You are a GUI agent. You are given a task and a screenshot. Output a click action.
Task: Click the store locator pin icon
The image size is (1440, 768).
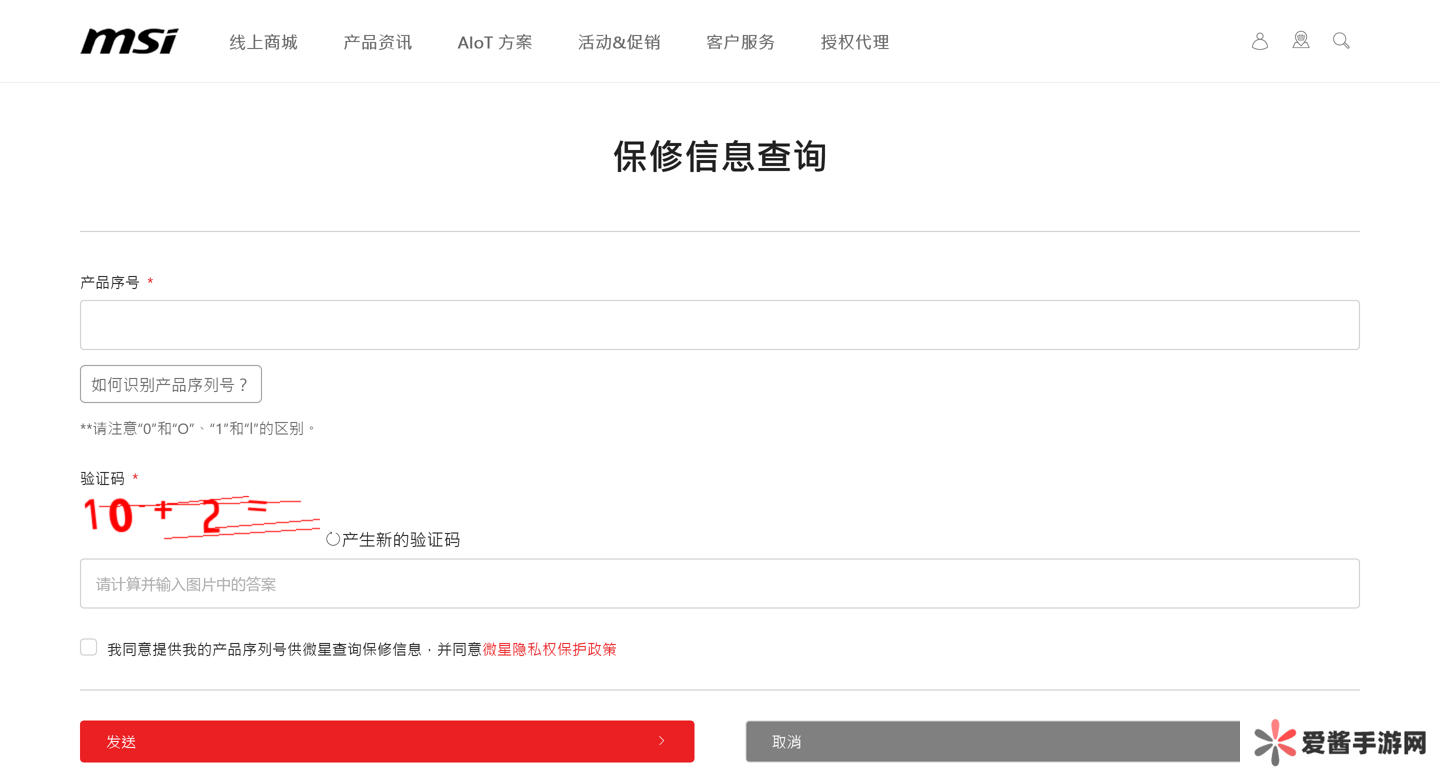(1301, 40)
